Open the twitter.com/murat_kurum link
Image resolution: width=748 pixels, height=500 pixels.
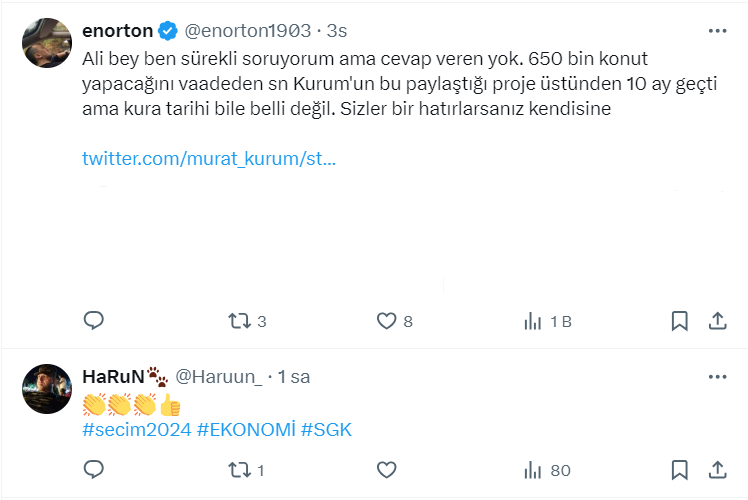(208, 159)
